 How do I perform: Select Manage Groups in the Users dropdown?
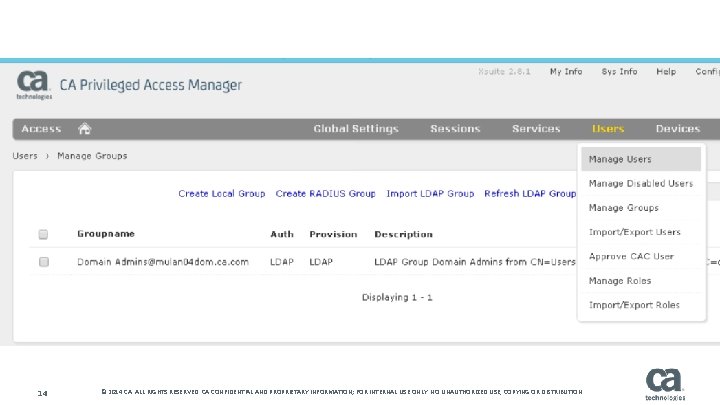641,208
